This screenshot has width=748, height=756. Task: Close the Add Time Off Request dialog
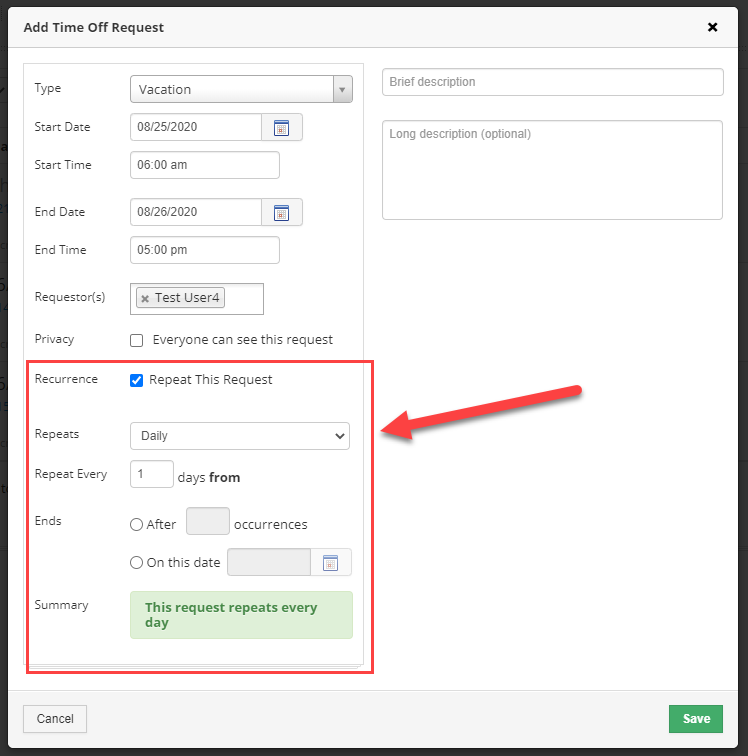(x=712, y=28)
